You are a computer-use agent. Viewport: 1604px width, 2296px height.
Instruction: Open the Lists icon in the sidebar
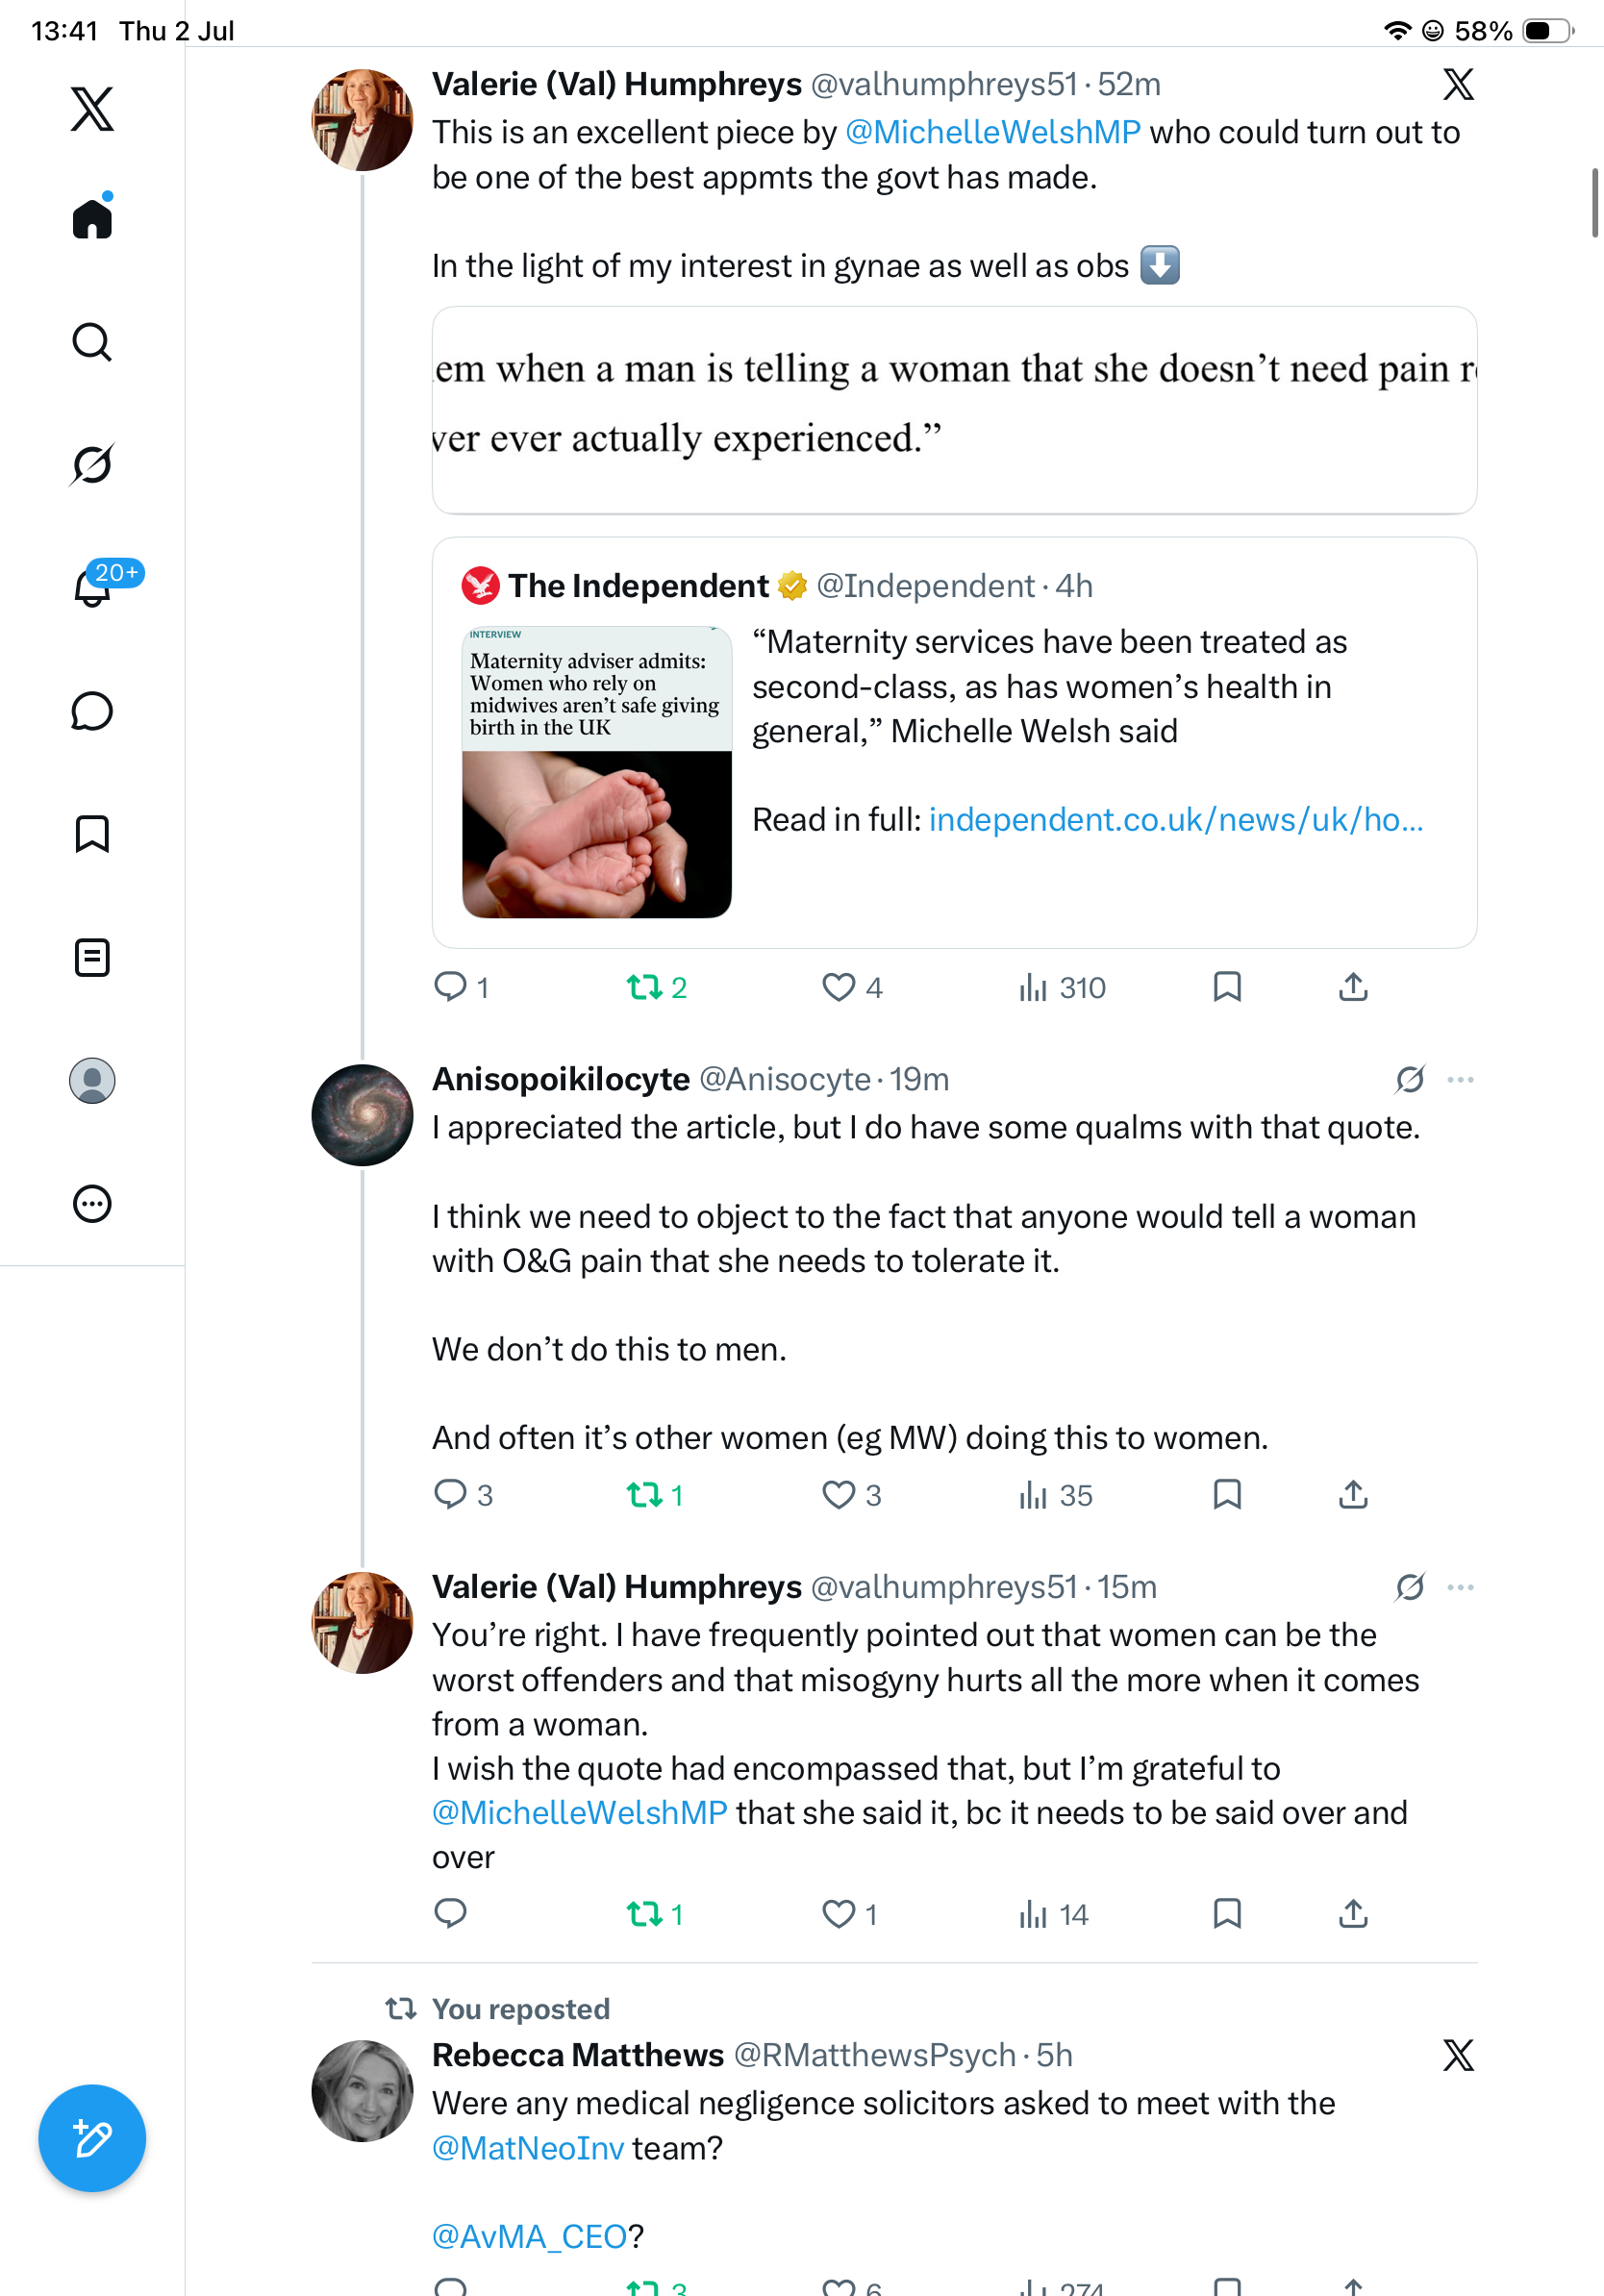click(92, 957)
